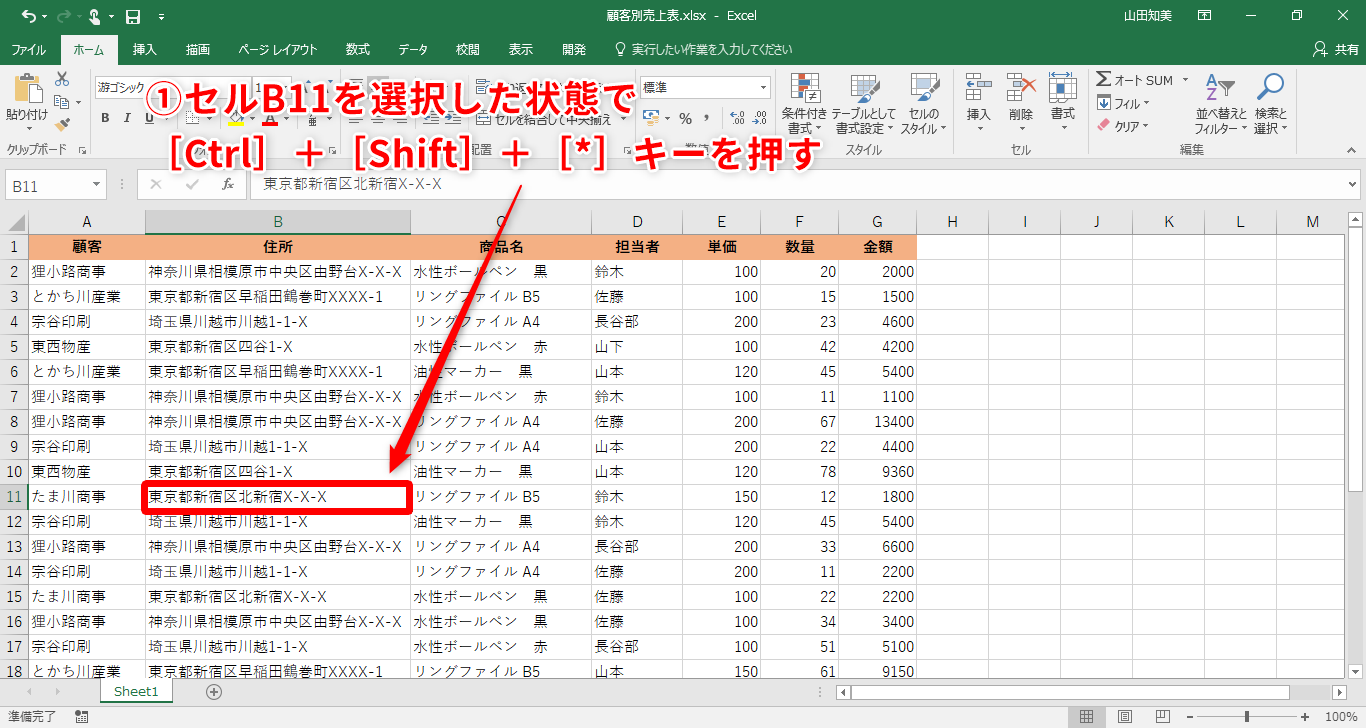Click the fx Insert Function icon
The height and width of the screenshot is (728, 1366).
[x=228, y=185]
